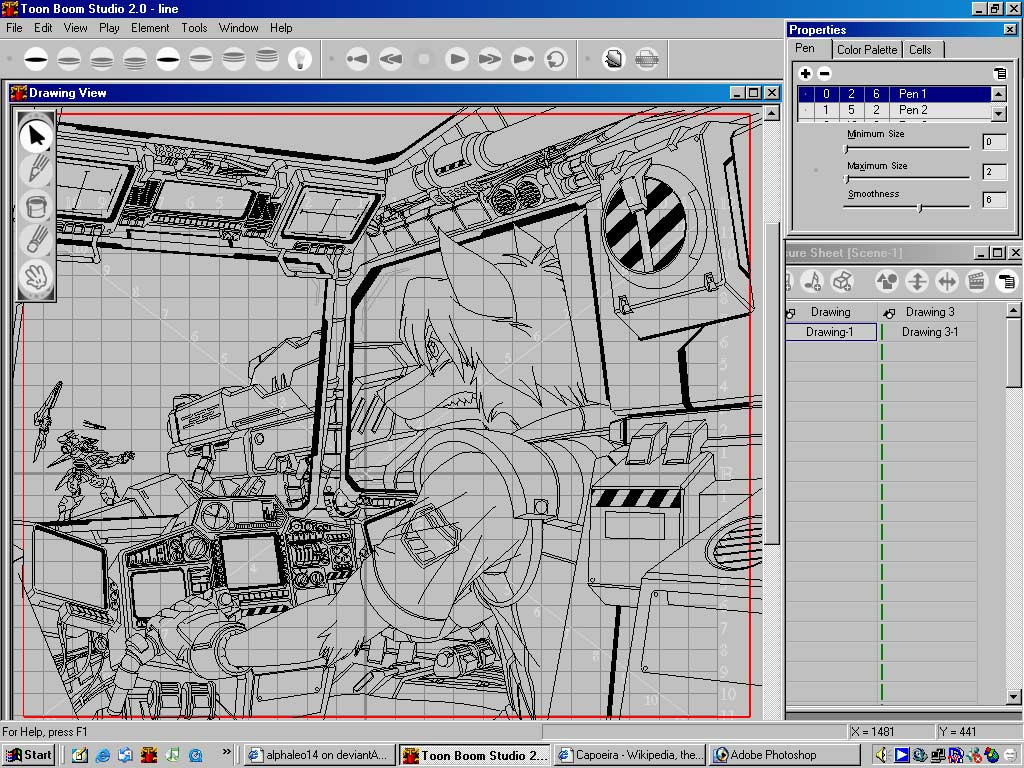Click the clapperboard scene icon
Viewport: 1024px width, 768px height.
(x=976, y=281)
